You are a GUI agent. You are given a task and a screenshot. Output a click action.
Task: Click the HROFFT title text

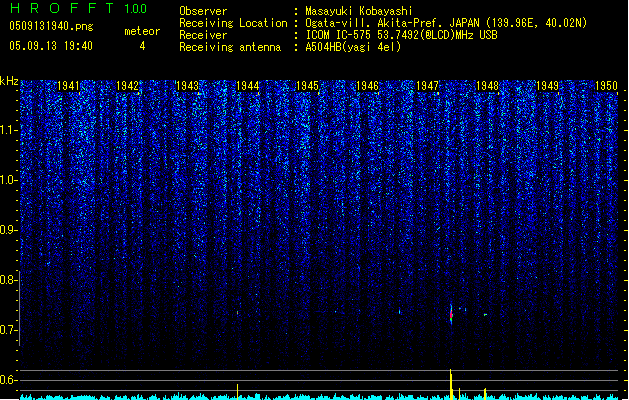61,8
